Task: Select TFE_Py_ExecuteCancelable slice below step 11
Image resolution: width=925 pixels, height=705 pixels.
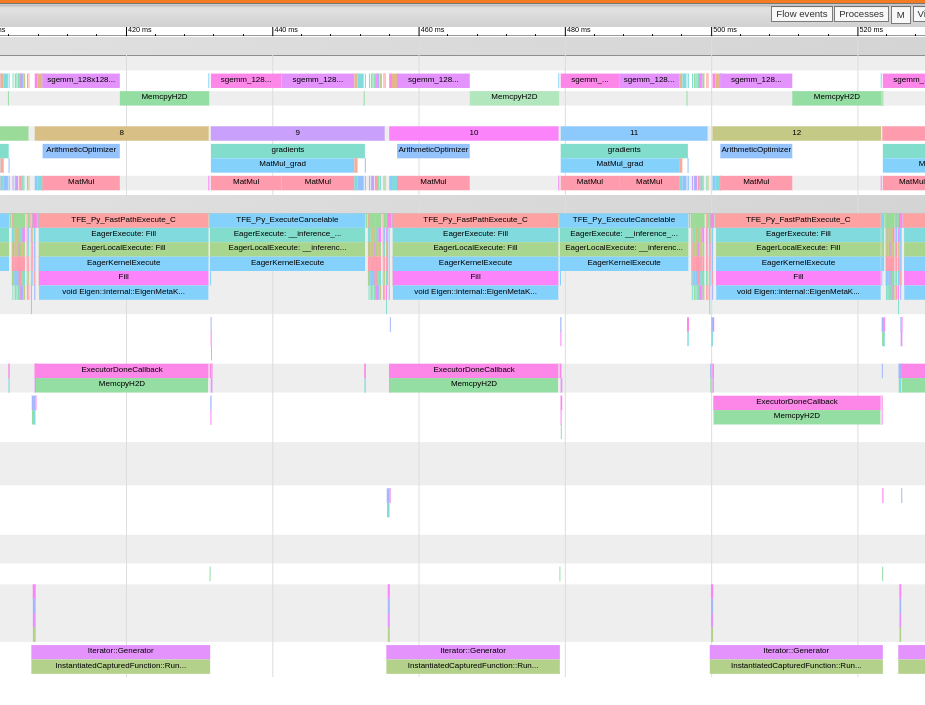Action: point(624,220)
